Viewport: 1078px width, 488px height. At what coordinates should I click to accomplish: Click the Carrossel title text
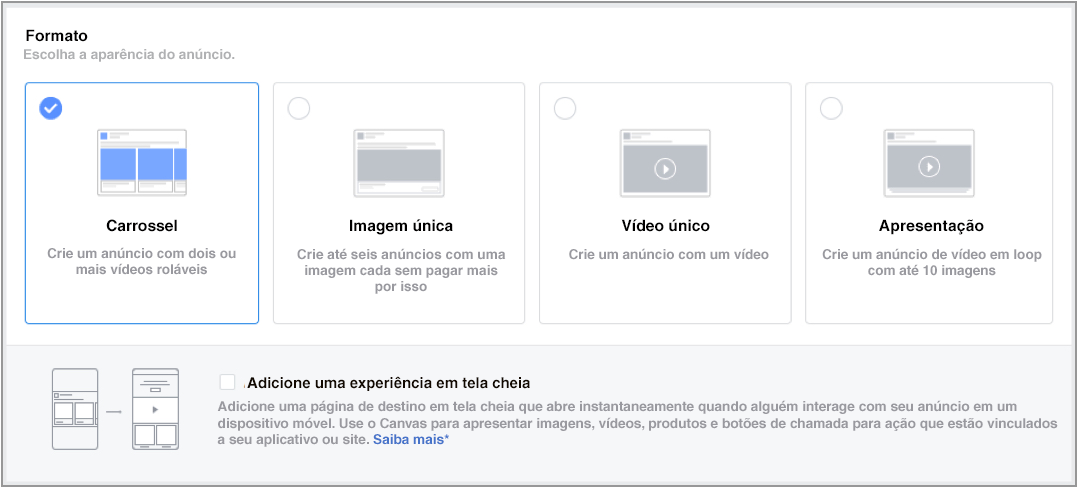(142, 225)
